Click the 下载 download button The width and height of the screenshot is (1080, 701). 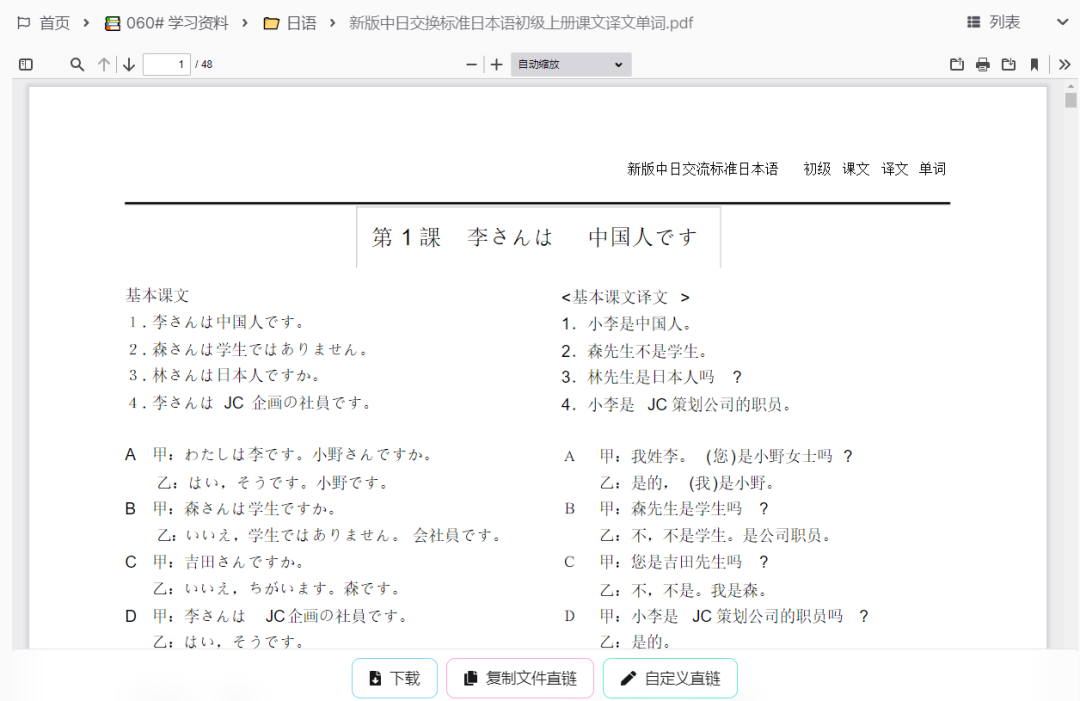(394, 677)
